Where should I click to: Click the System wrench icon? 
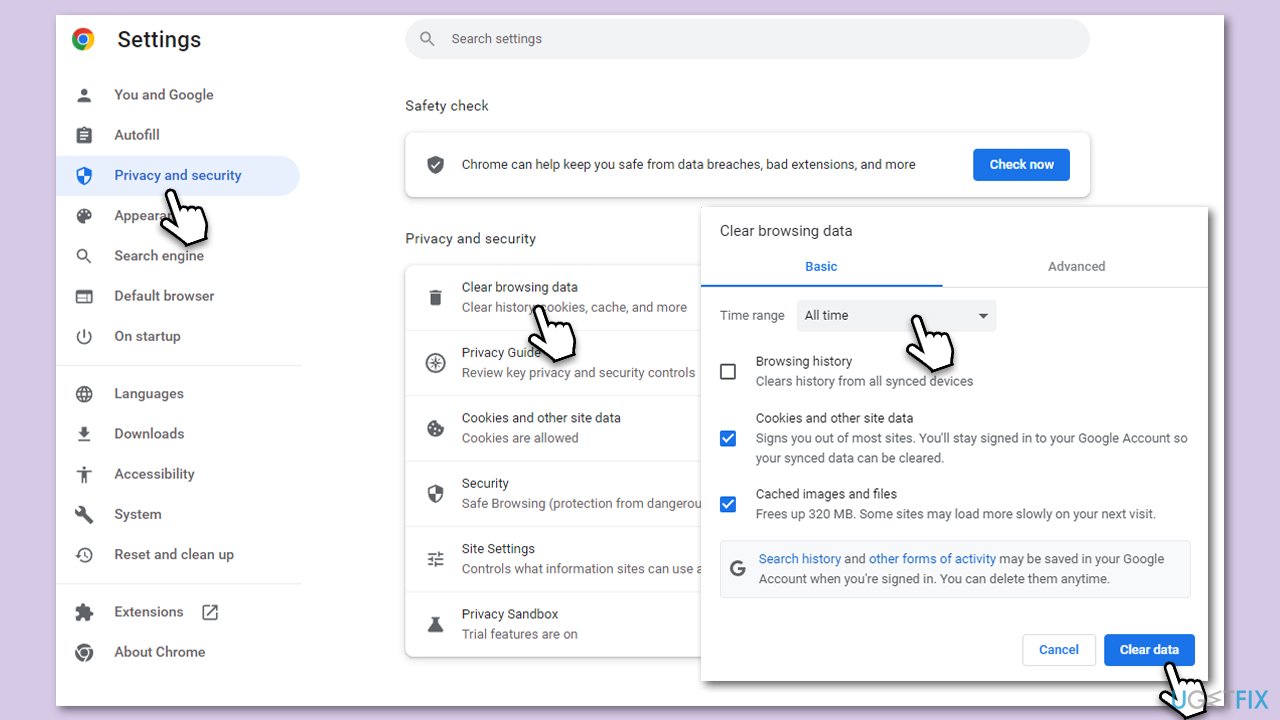[84, 514]
